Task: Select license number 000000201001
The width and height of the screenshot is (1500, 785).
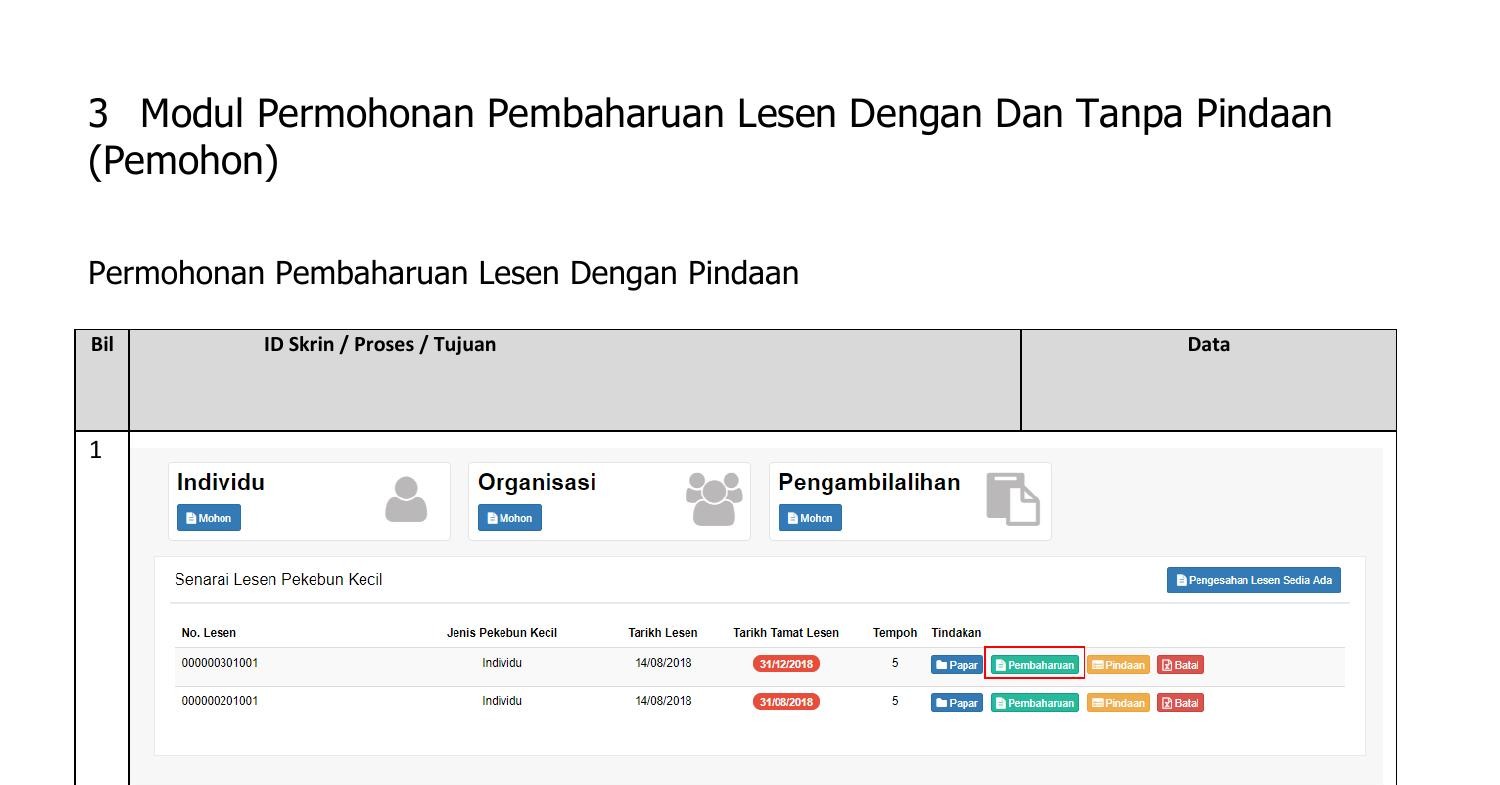Action: point(221,701)
